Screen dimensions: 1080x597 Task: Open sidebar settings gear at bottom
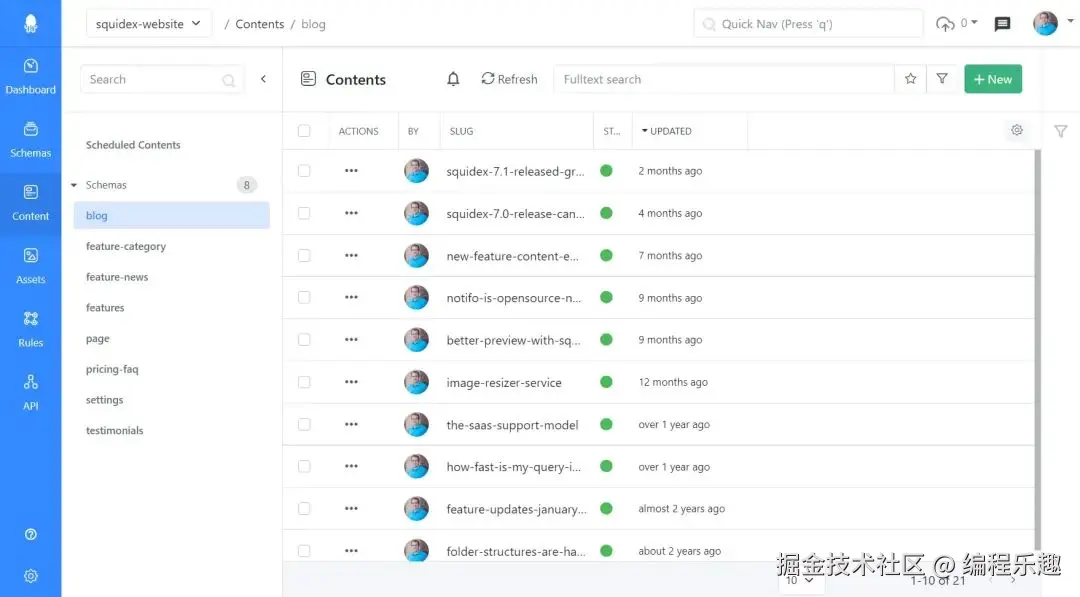coord(30,576)
